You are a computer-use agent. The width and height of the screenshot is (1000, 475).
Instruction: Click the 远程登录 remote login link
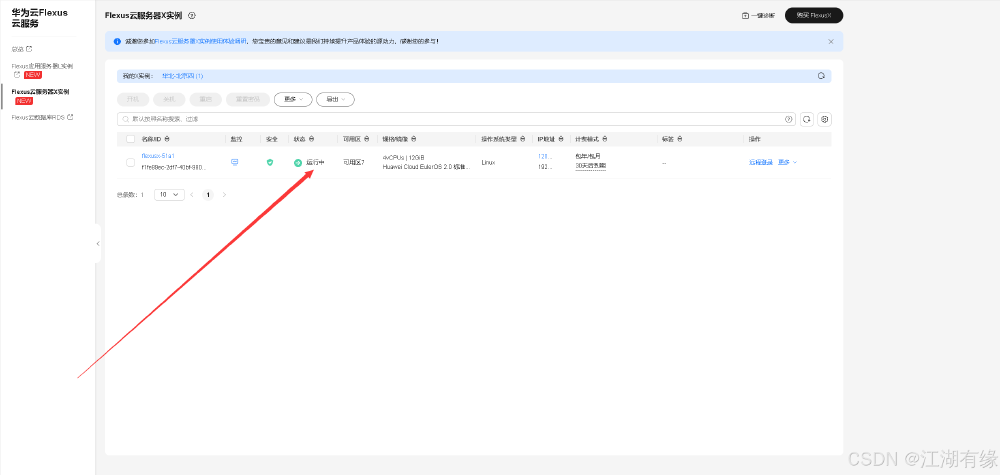760,163
